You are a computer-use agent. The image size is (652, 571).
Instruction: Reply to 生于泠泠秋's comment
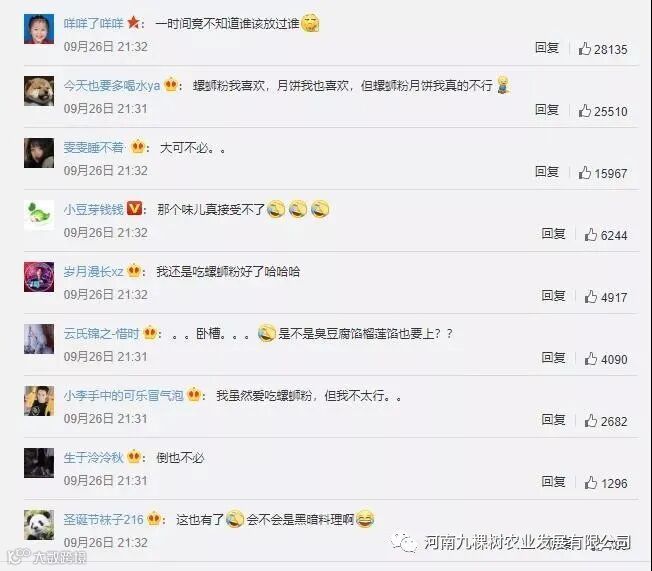[553, 482]
